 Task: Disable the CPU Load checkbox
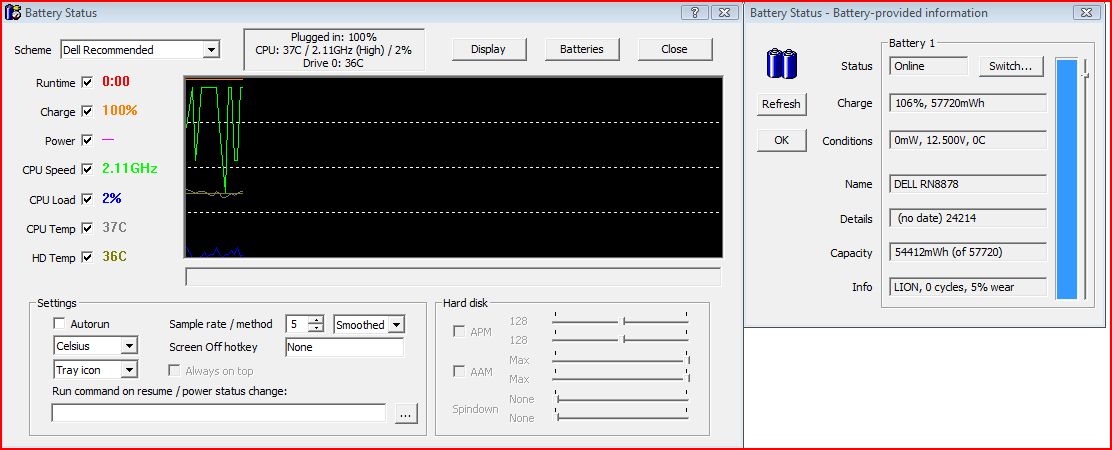click(87, 199)
